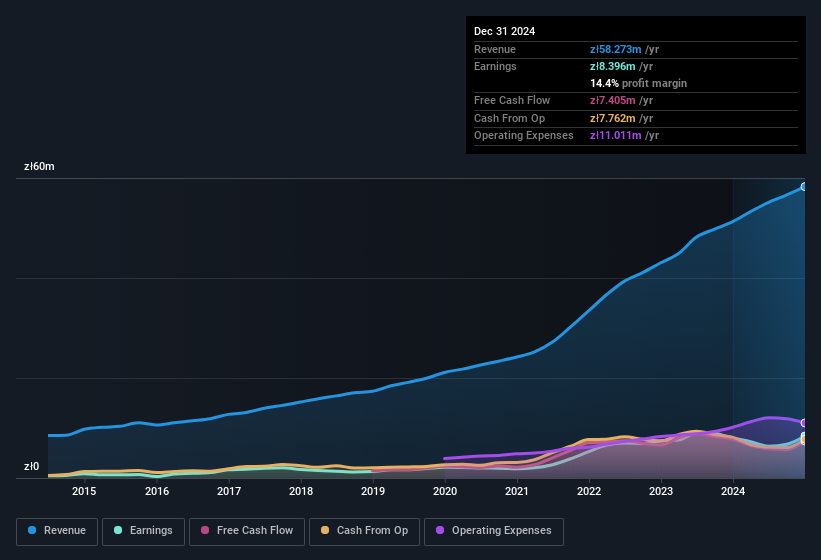Click the 2024 x-axis label
The image size is (821, 560).
click(x=733, y=491)
